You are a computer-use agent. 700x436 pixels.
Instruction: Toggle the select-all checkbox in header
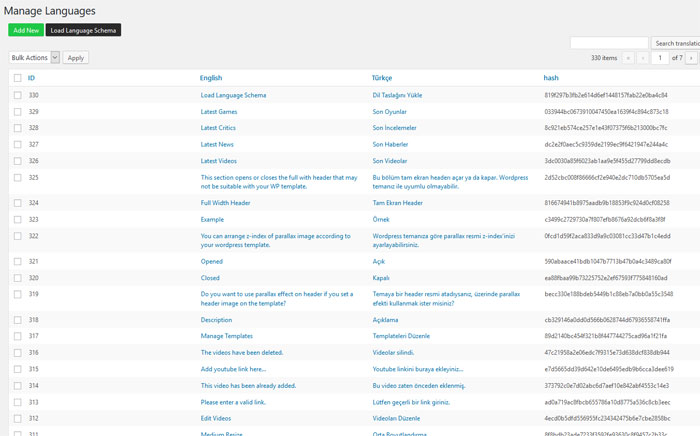[17, 78]
